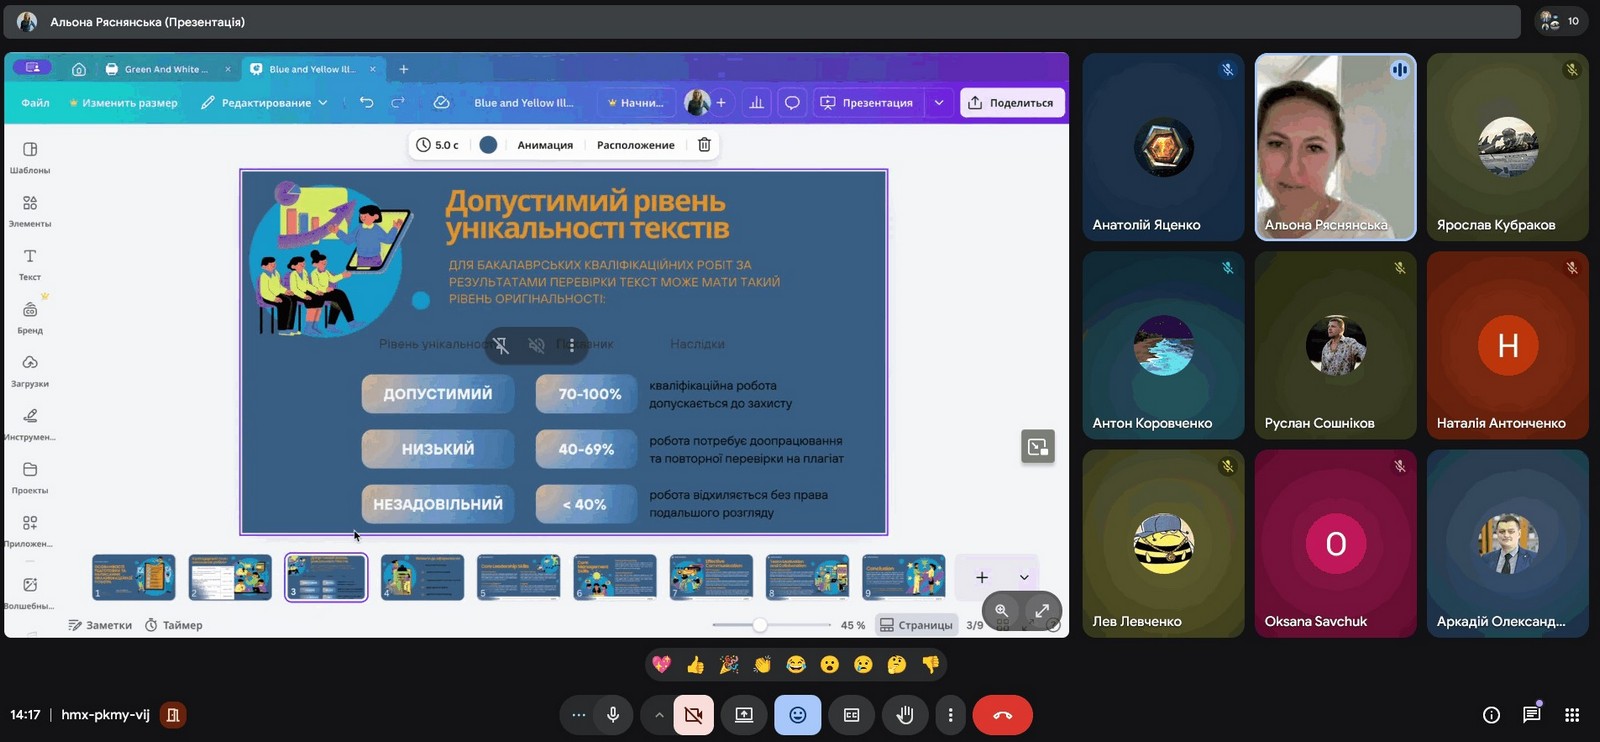Turn on the camera
Image resolution: width=1600 pixels, height=742 pixels.
(x=693, y=715)
